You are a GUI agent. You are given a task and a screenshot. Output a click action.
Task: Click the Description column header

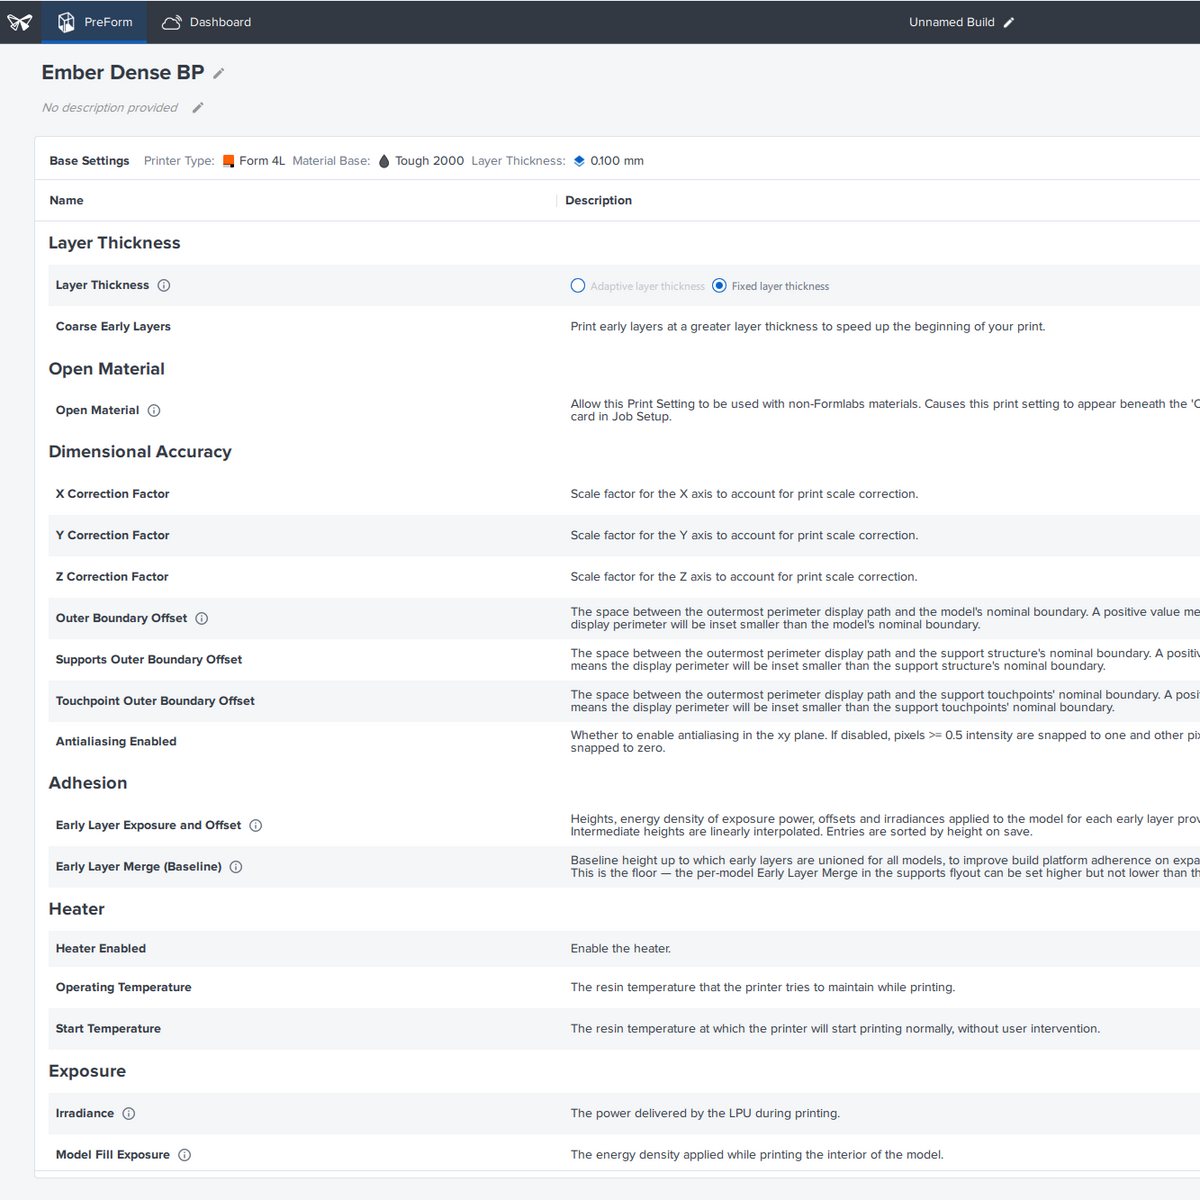coord(598,201)
